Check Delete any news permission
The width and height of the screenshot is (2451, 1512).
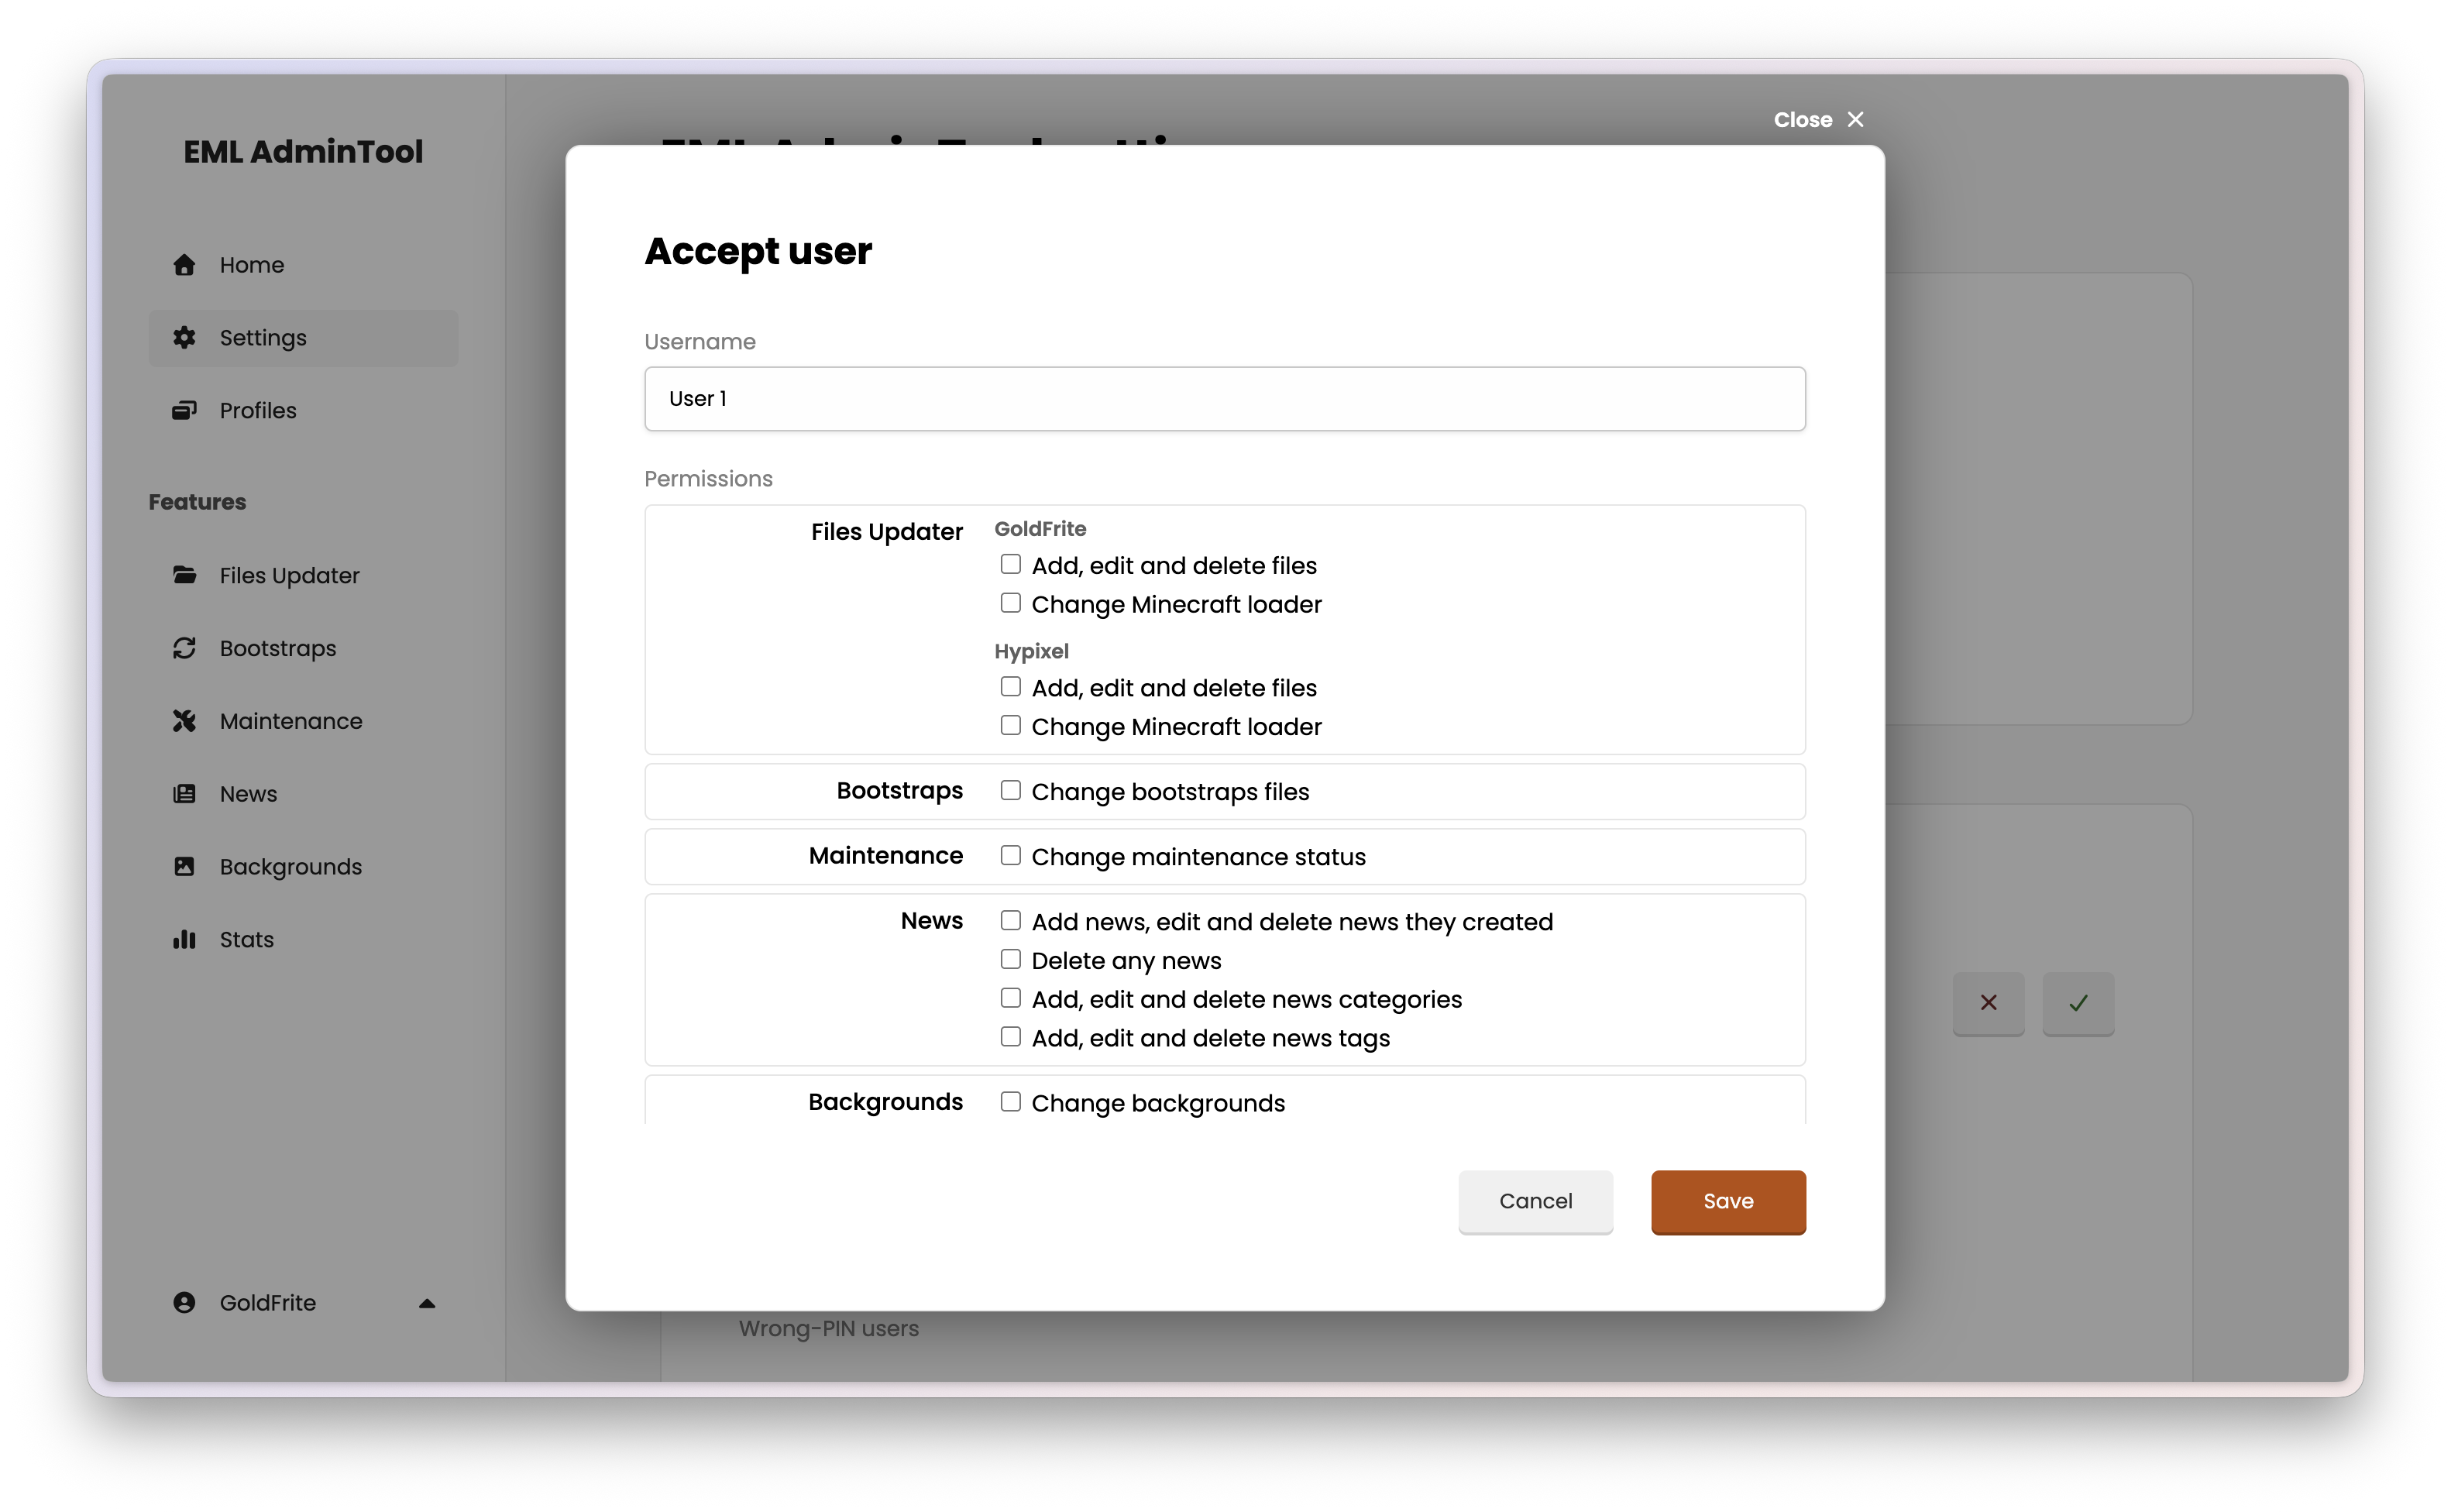1010,958
